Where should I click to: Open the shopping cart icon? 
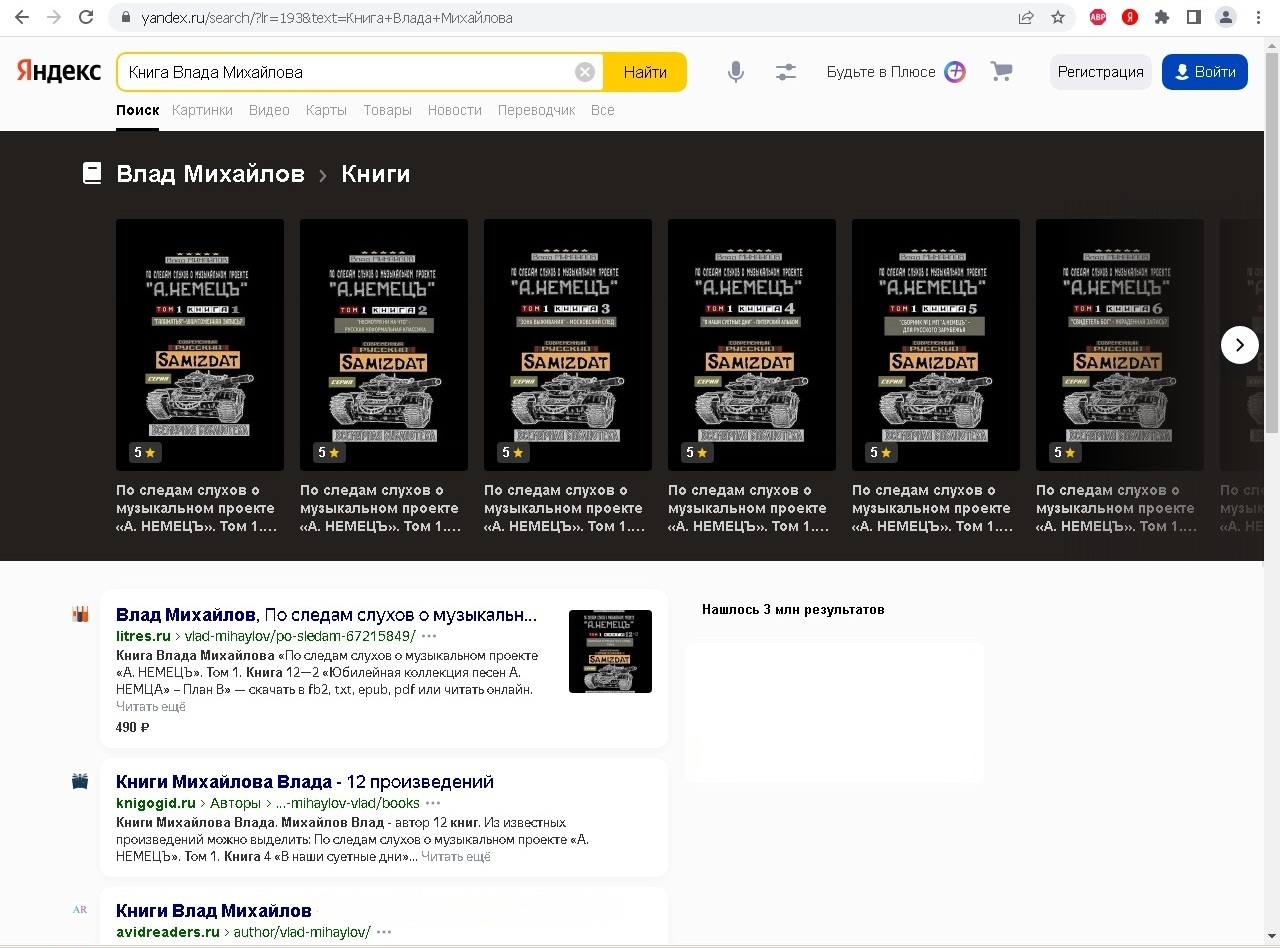[x=1001, y=72]
